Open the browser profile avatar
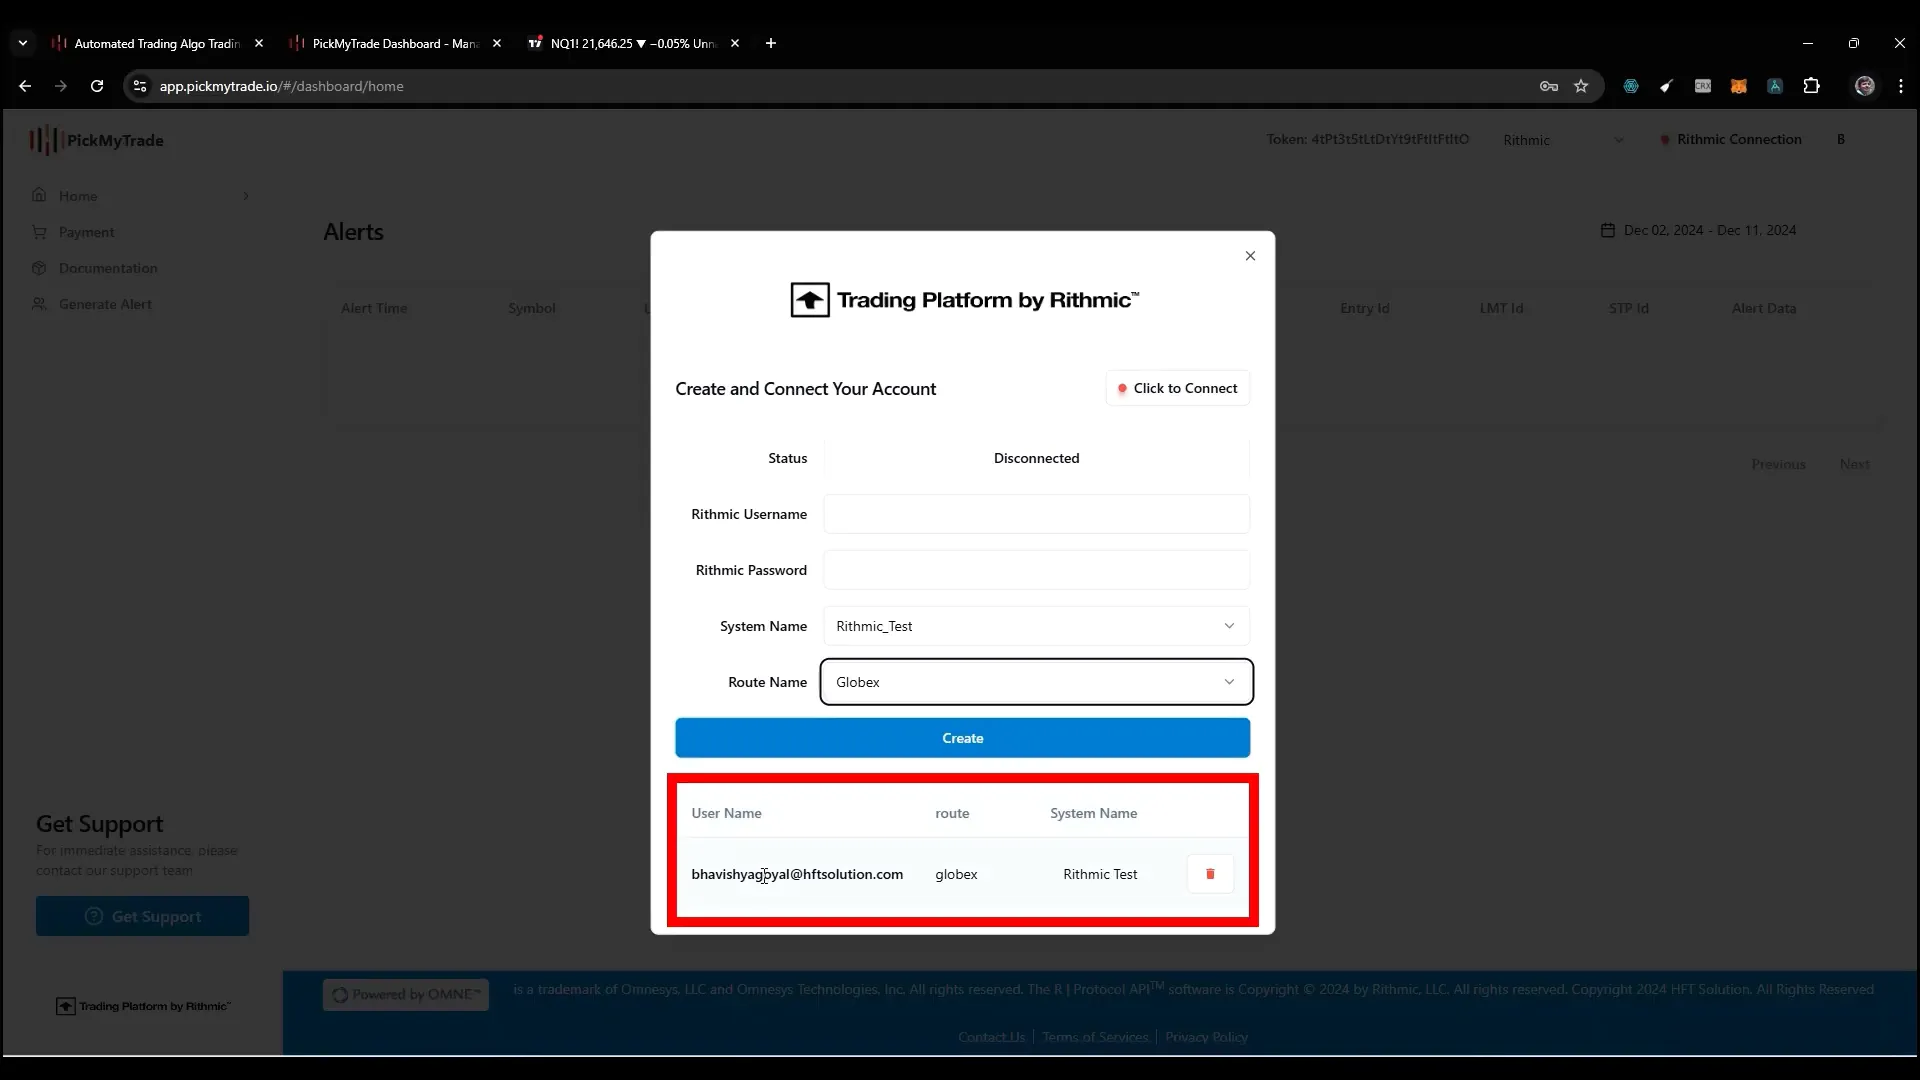 [1865, 86]
